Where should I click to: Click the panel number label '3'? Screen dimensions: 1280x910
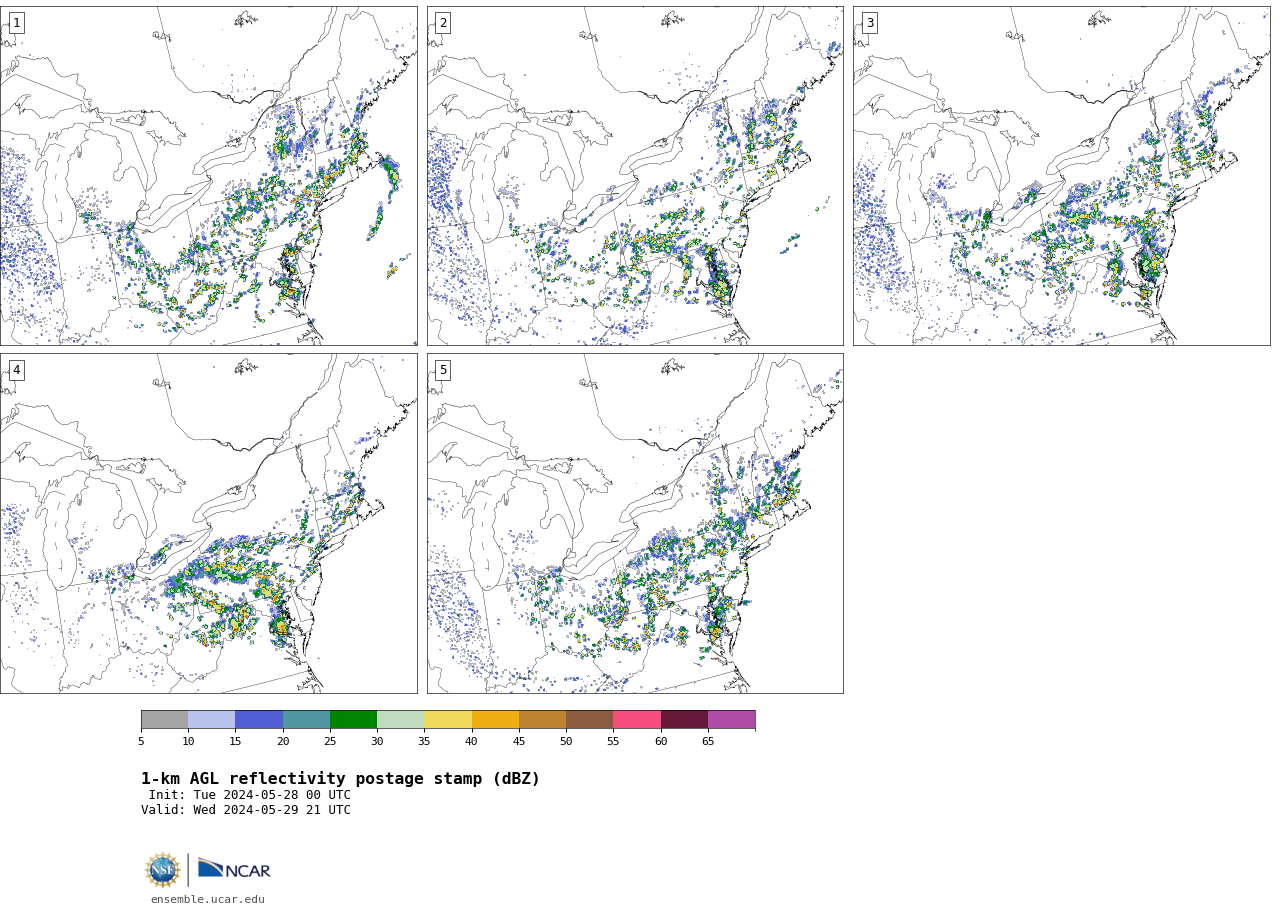coord(870,23)
